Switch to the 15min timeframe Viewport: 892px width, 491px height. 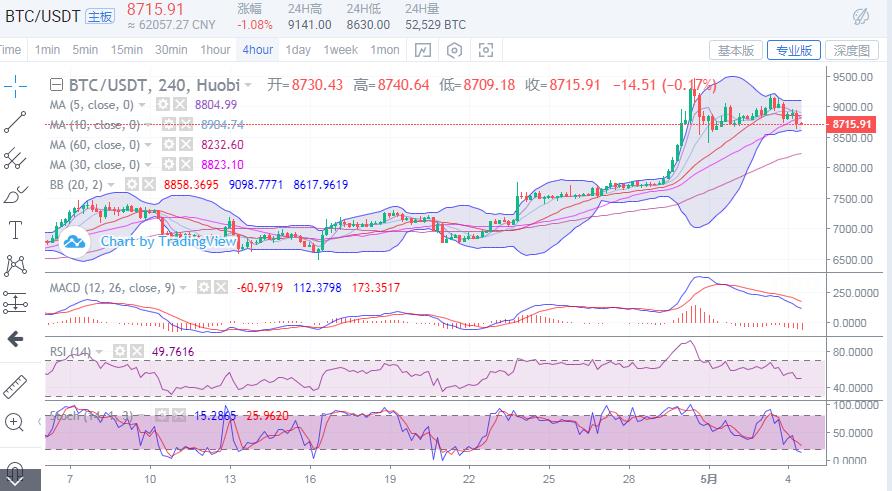[126, 50]
